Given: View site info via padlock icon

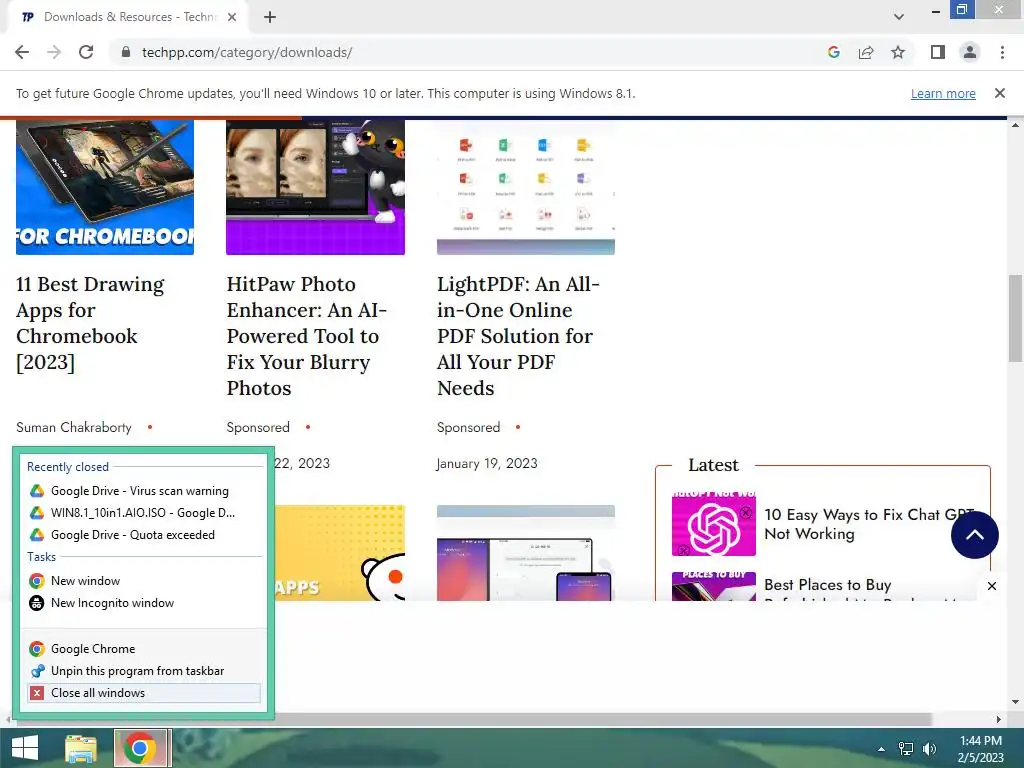Looking at the screenshot, I should coord(126,52).
